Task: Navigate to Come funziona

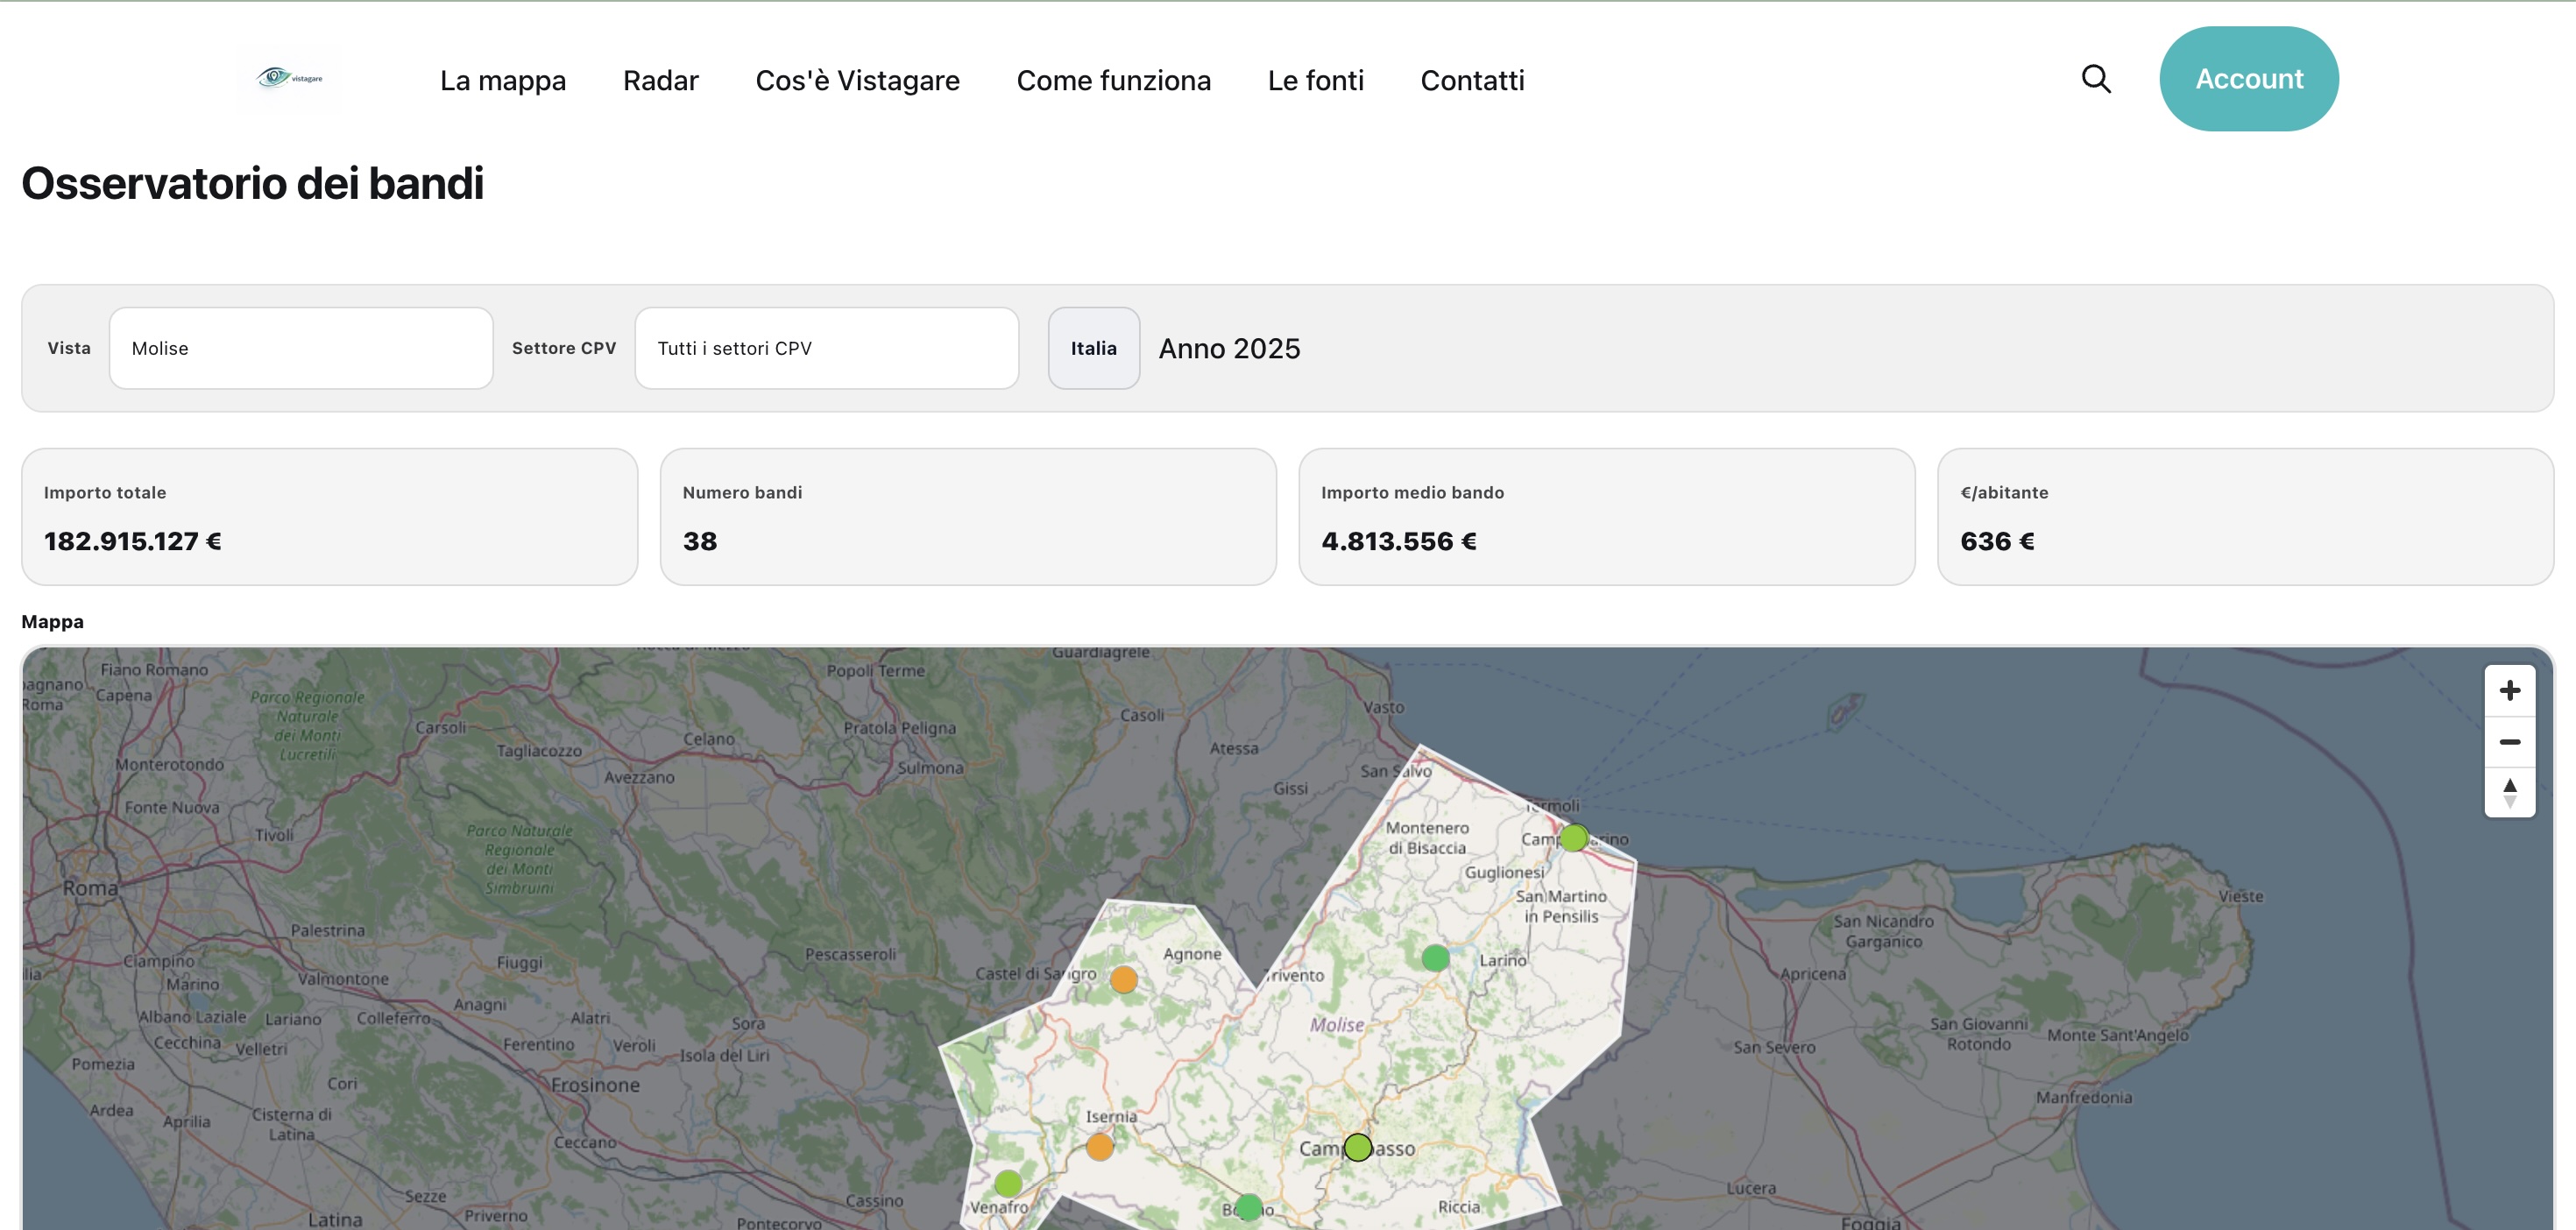Action: tap(1114, 80)
